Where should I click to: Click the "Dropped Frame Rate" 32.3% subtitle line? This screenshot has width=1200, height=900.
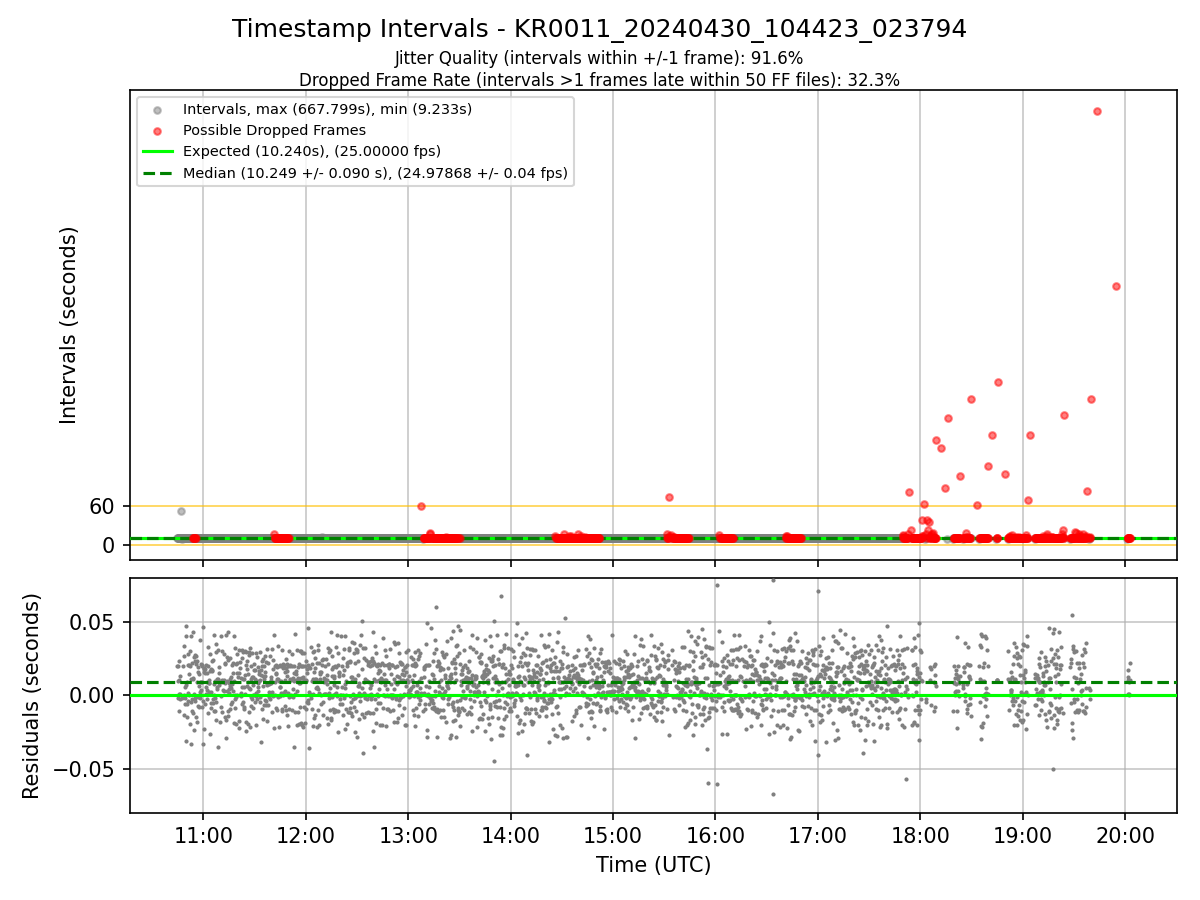(599, 80)
